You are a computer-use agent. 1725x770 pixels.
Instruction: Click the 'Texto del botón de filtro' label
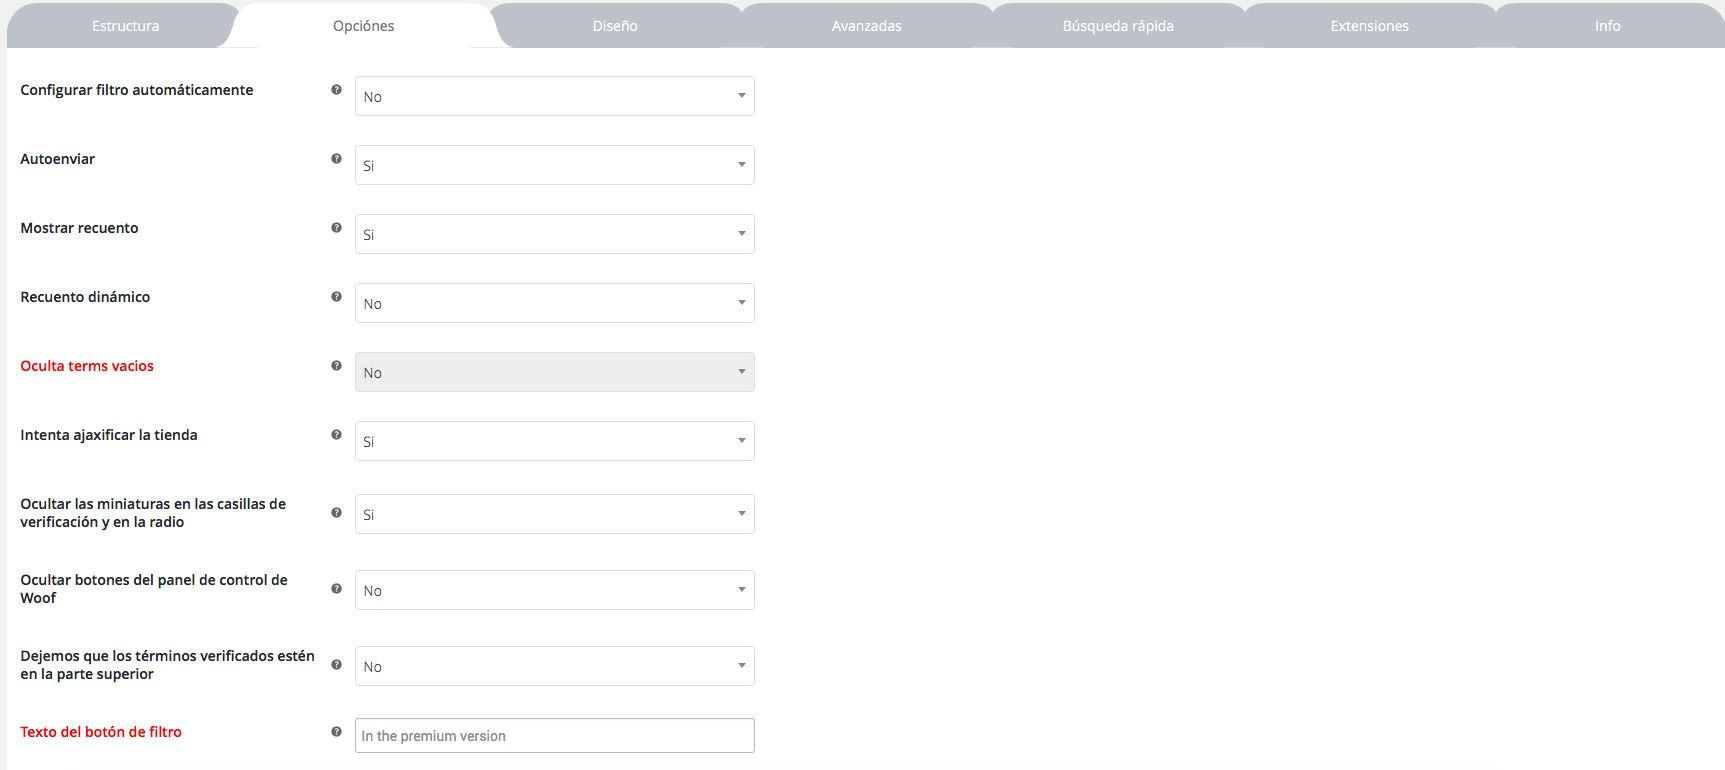(x=101, y=732)
